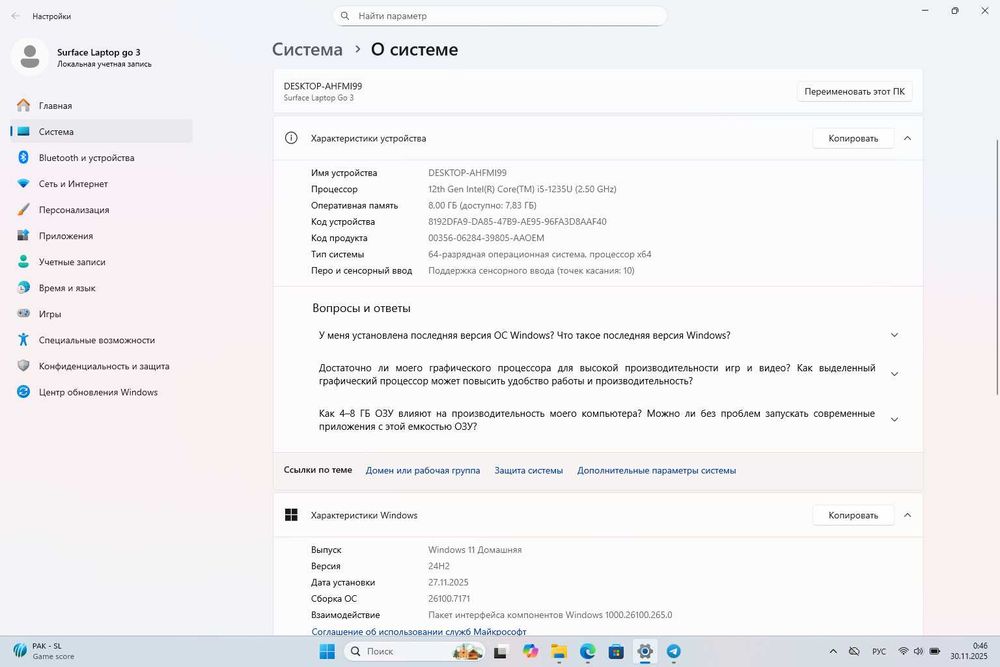Open Bluetooth и устройства settings
1000x667 pixels.
click(102, 158)
